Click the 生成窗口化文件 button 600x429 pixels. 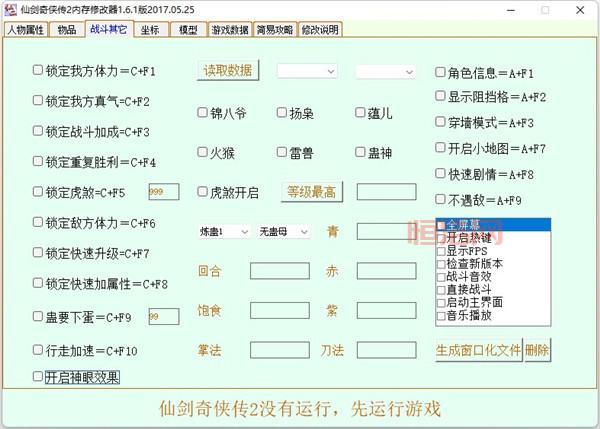(x=477, y=351)
